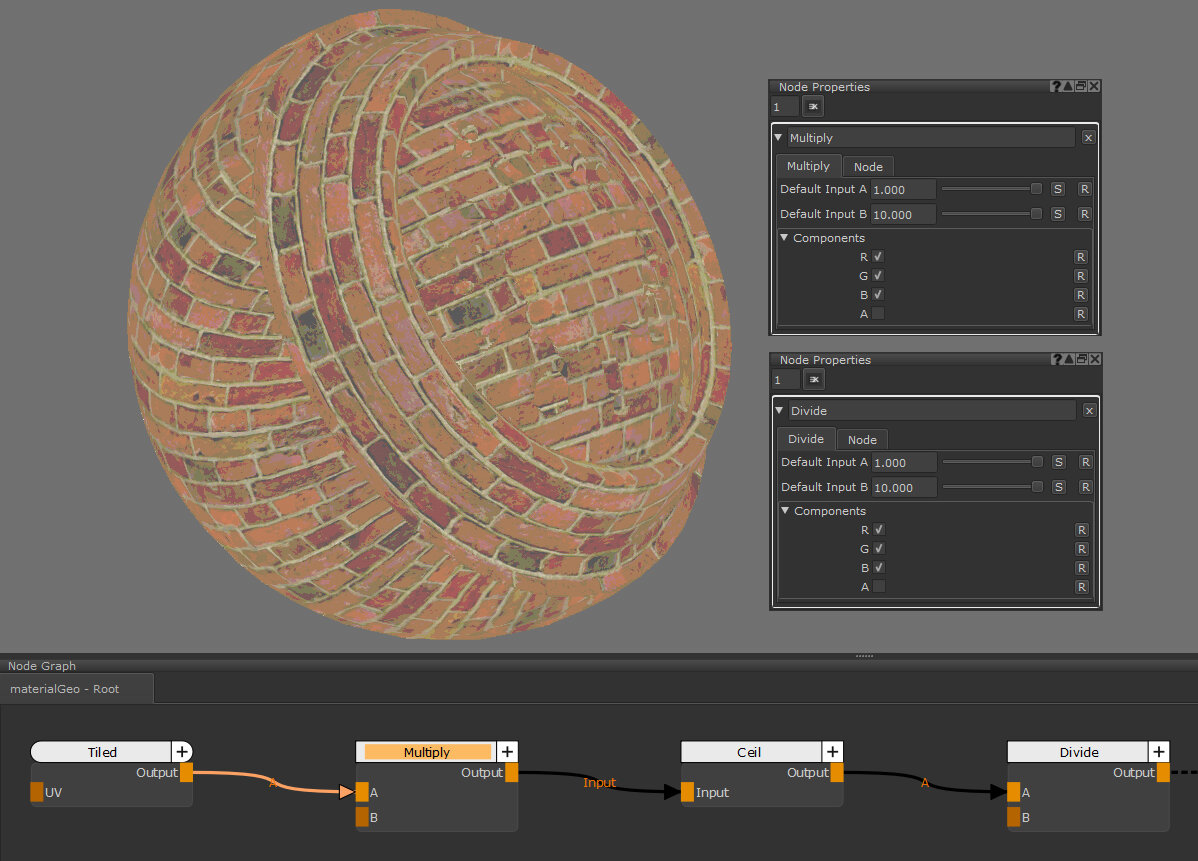Click the Default Input B value field in Divide
This screenshot has width=1198, height=861.
click(x=904, y=488)
